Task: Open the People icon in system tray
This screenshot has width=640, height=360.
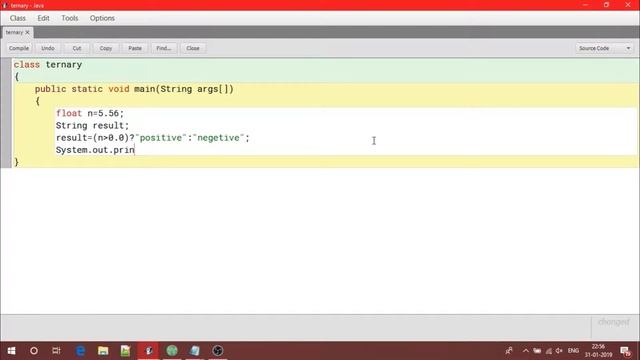Action: pyautogui.click(x=509, y=351)
